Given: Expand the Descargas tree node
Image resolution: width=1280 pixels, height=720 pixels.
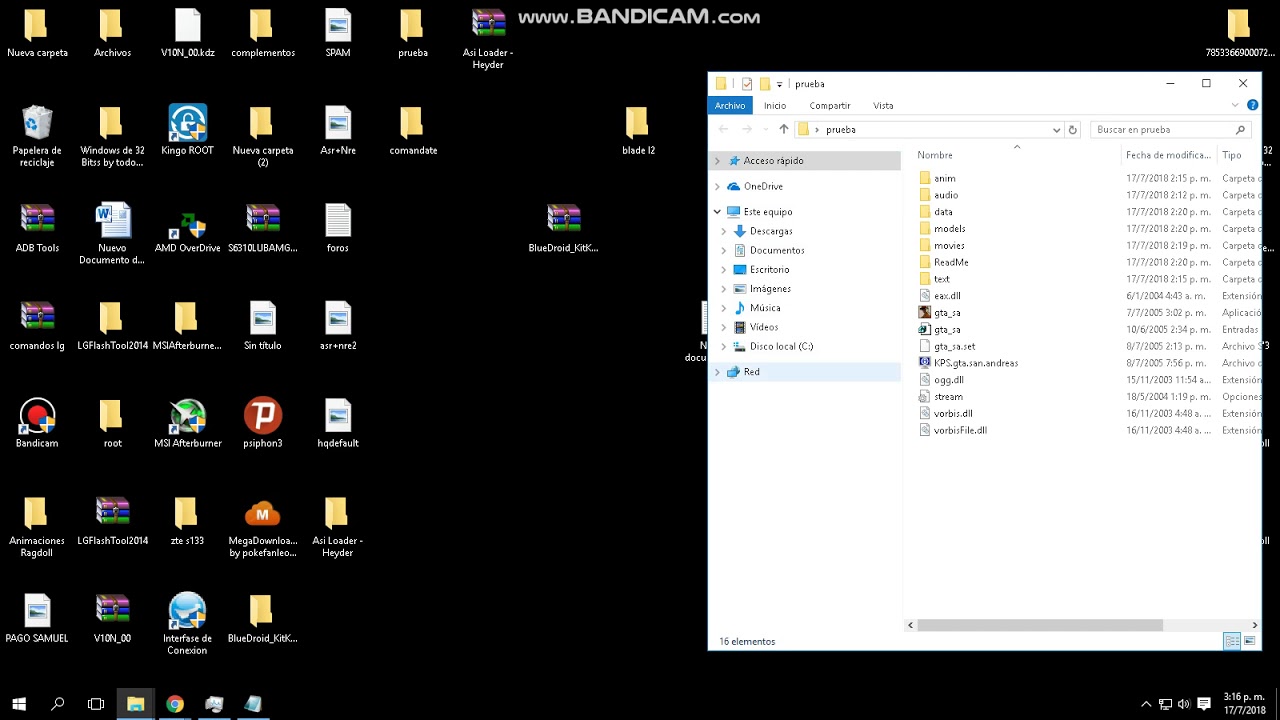Looking at the screenshot, I should pyautogui.click(x=724, y=231).
